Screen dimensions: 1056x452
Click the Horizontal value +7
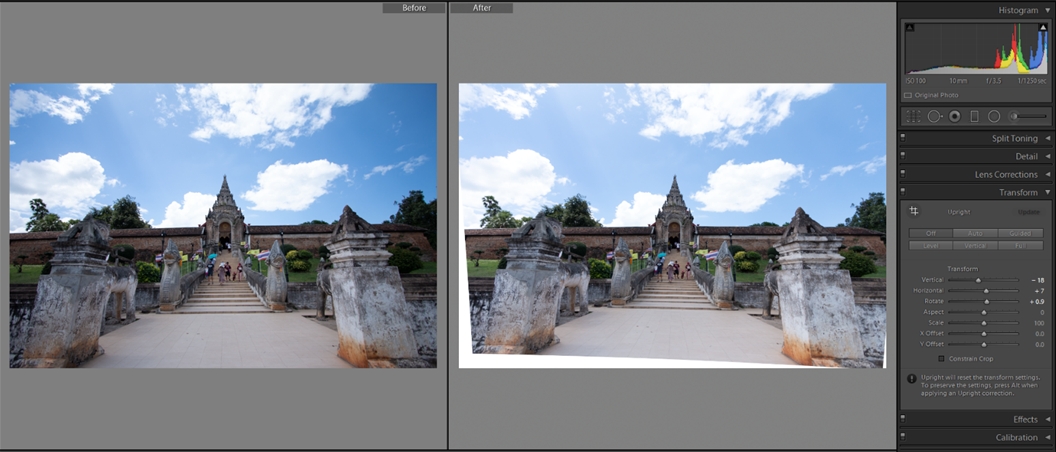coord(1038,290)
